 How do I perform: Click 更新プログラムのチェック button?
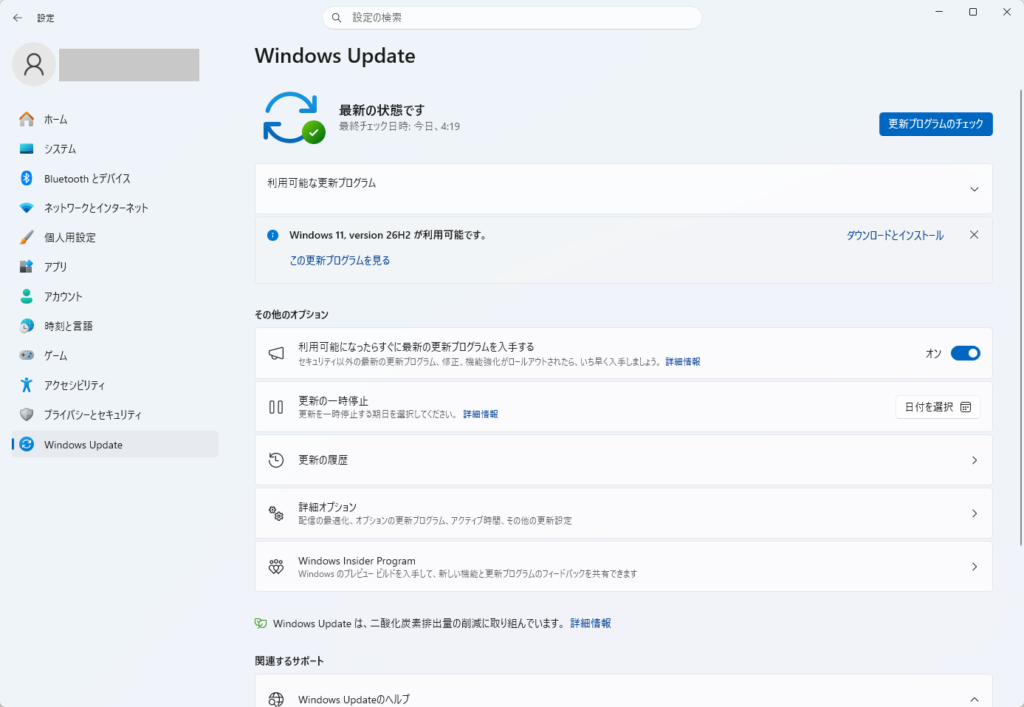click(x=936, y=124)
